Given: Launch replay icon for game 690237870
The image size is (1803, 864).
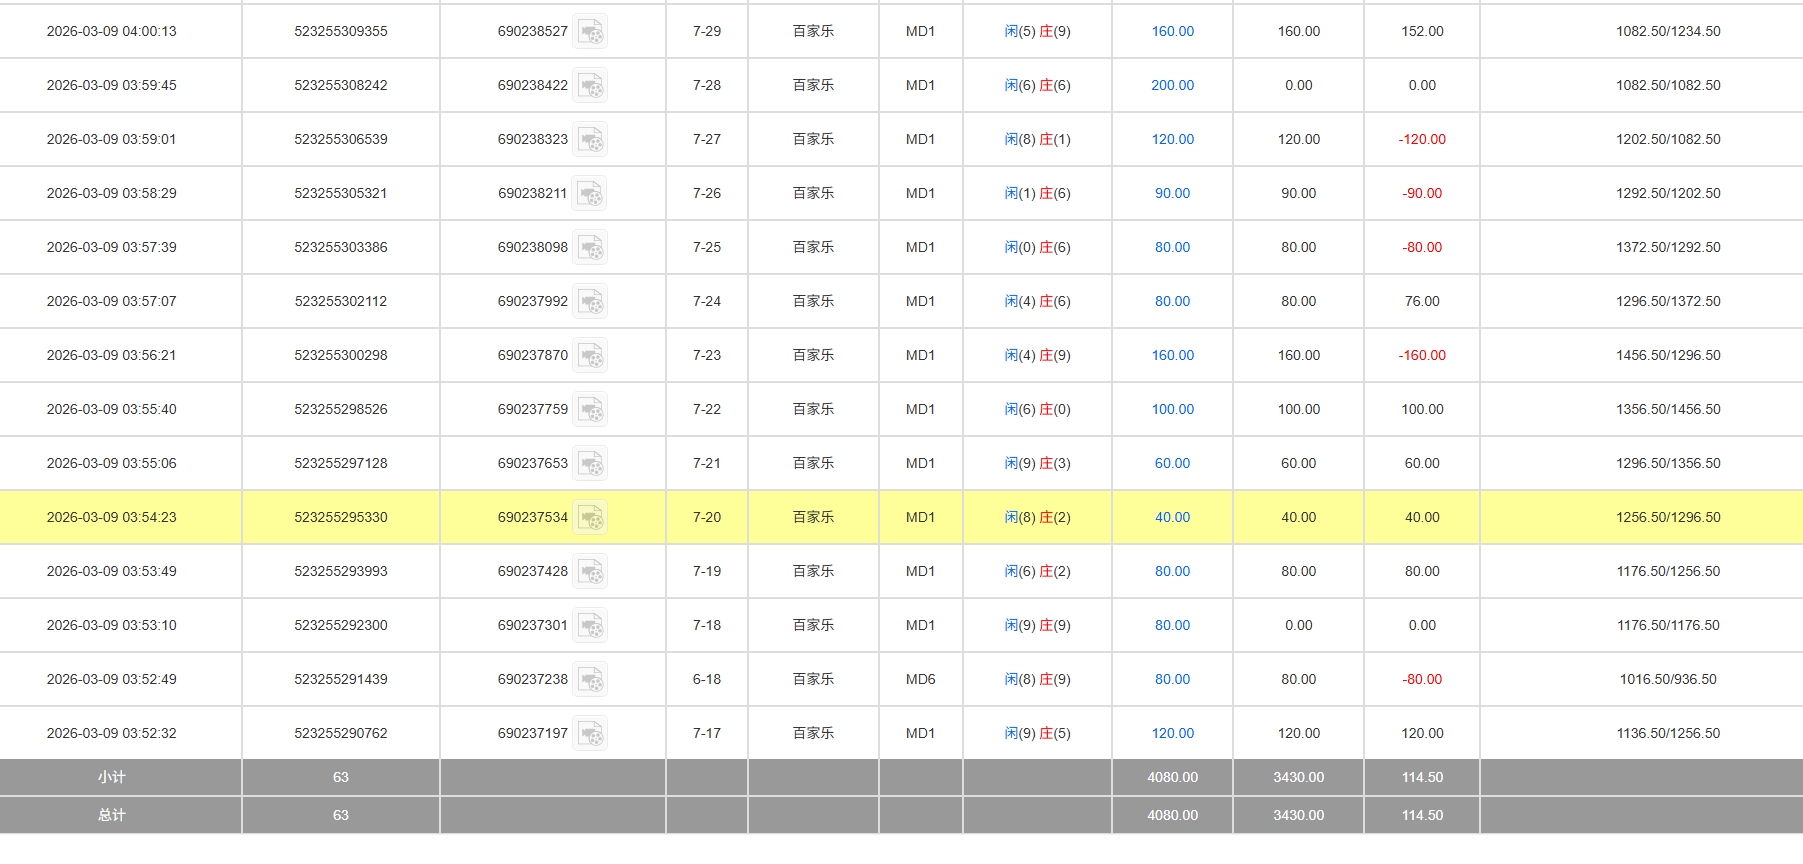Looking at the screenshot, I should pos(591,356).
